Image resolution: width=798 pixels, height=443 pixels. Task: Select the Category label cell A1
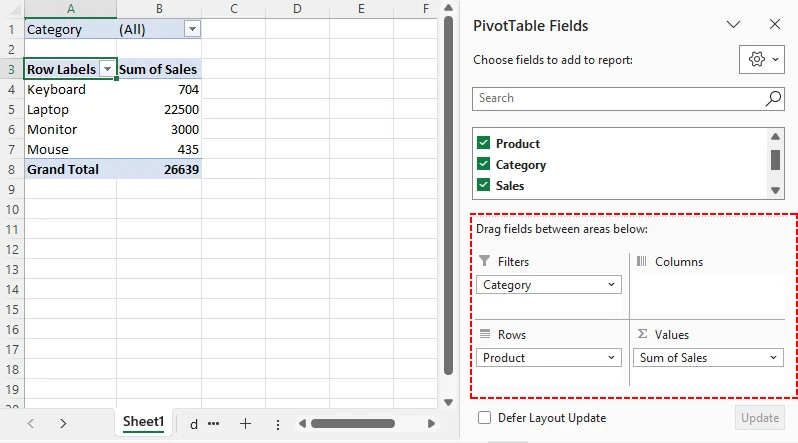(70, 29)
